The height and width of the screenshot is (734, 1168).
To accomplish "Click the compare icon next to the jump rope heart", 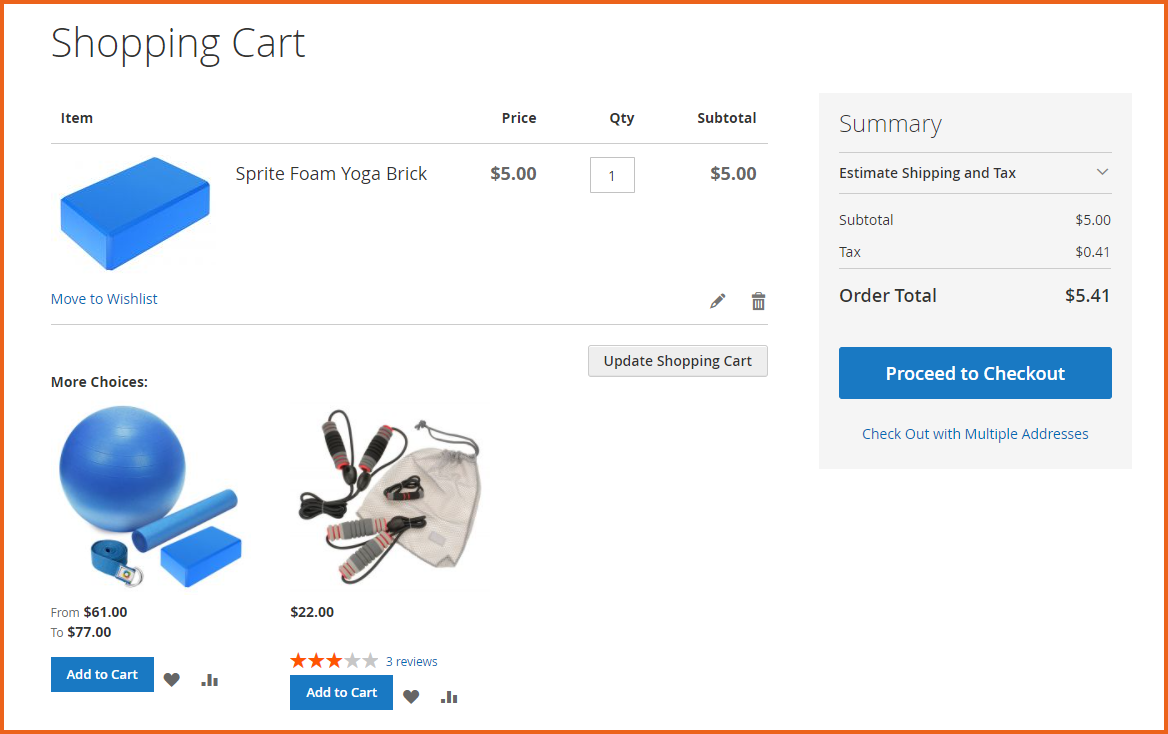I will [448, 696].
